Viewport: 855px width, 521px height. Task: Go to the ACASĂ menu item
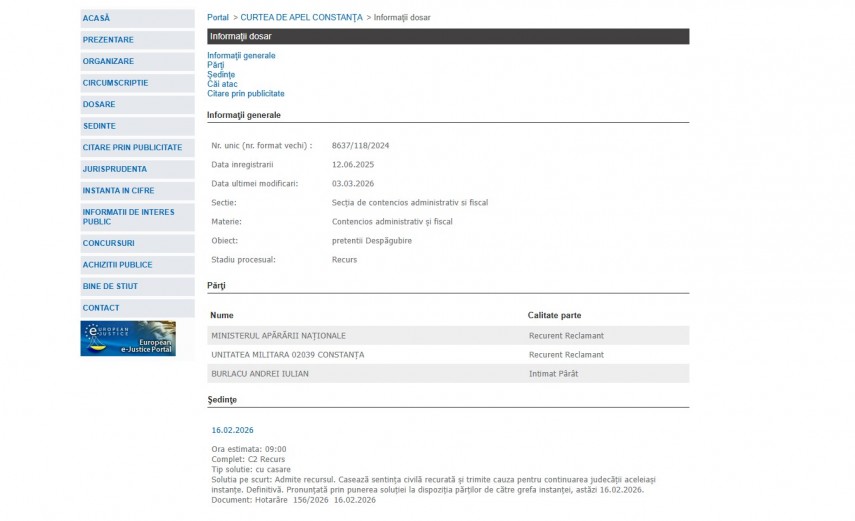point(97,18)
